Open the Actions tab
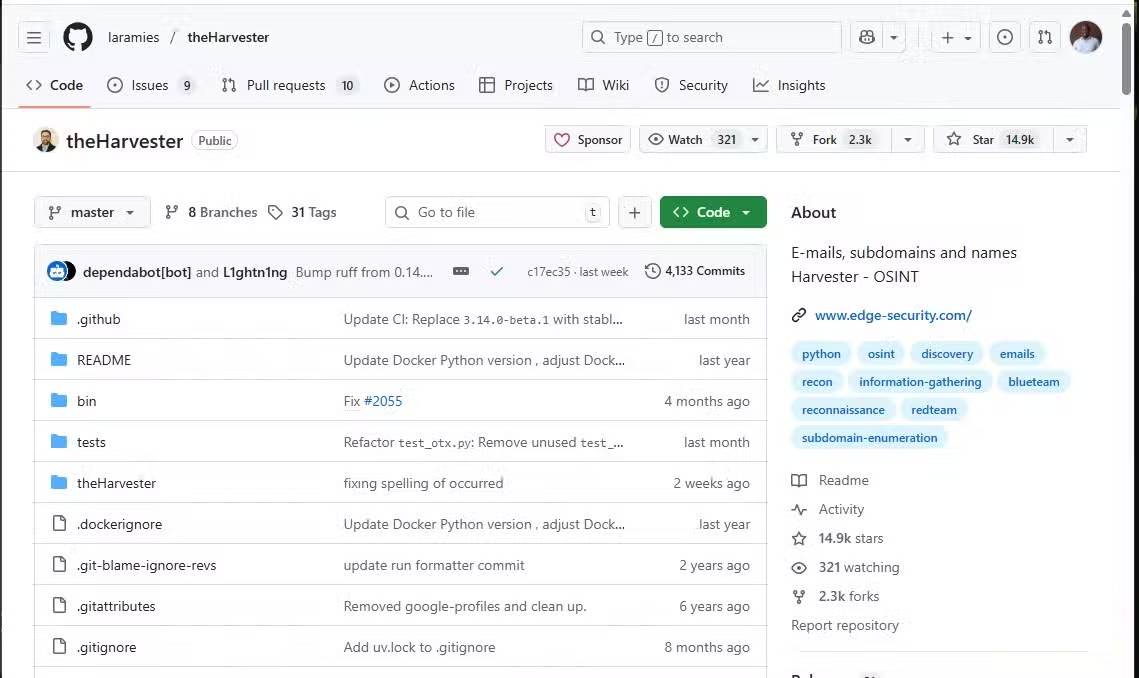The image size is (1139, 678). click(419, 85)
